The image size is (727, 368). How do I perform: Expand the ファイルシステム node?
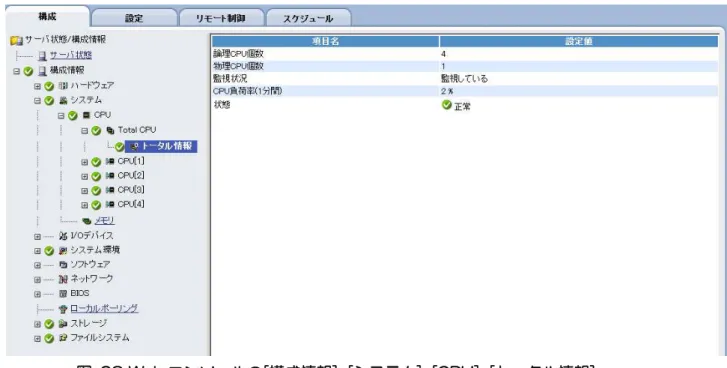(x=38, y=339)
